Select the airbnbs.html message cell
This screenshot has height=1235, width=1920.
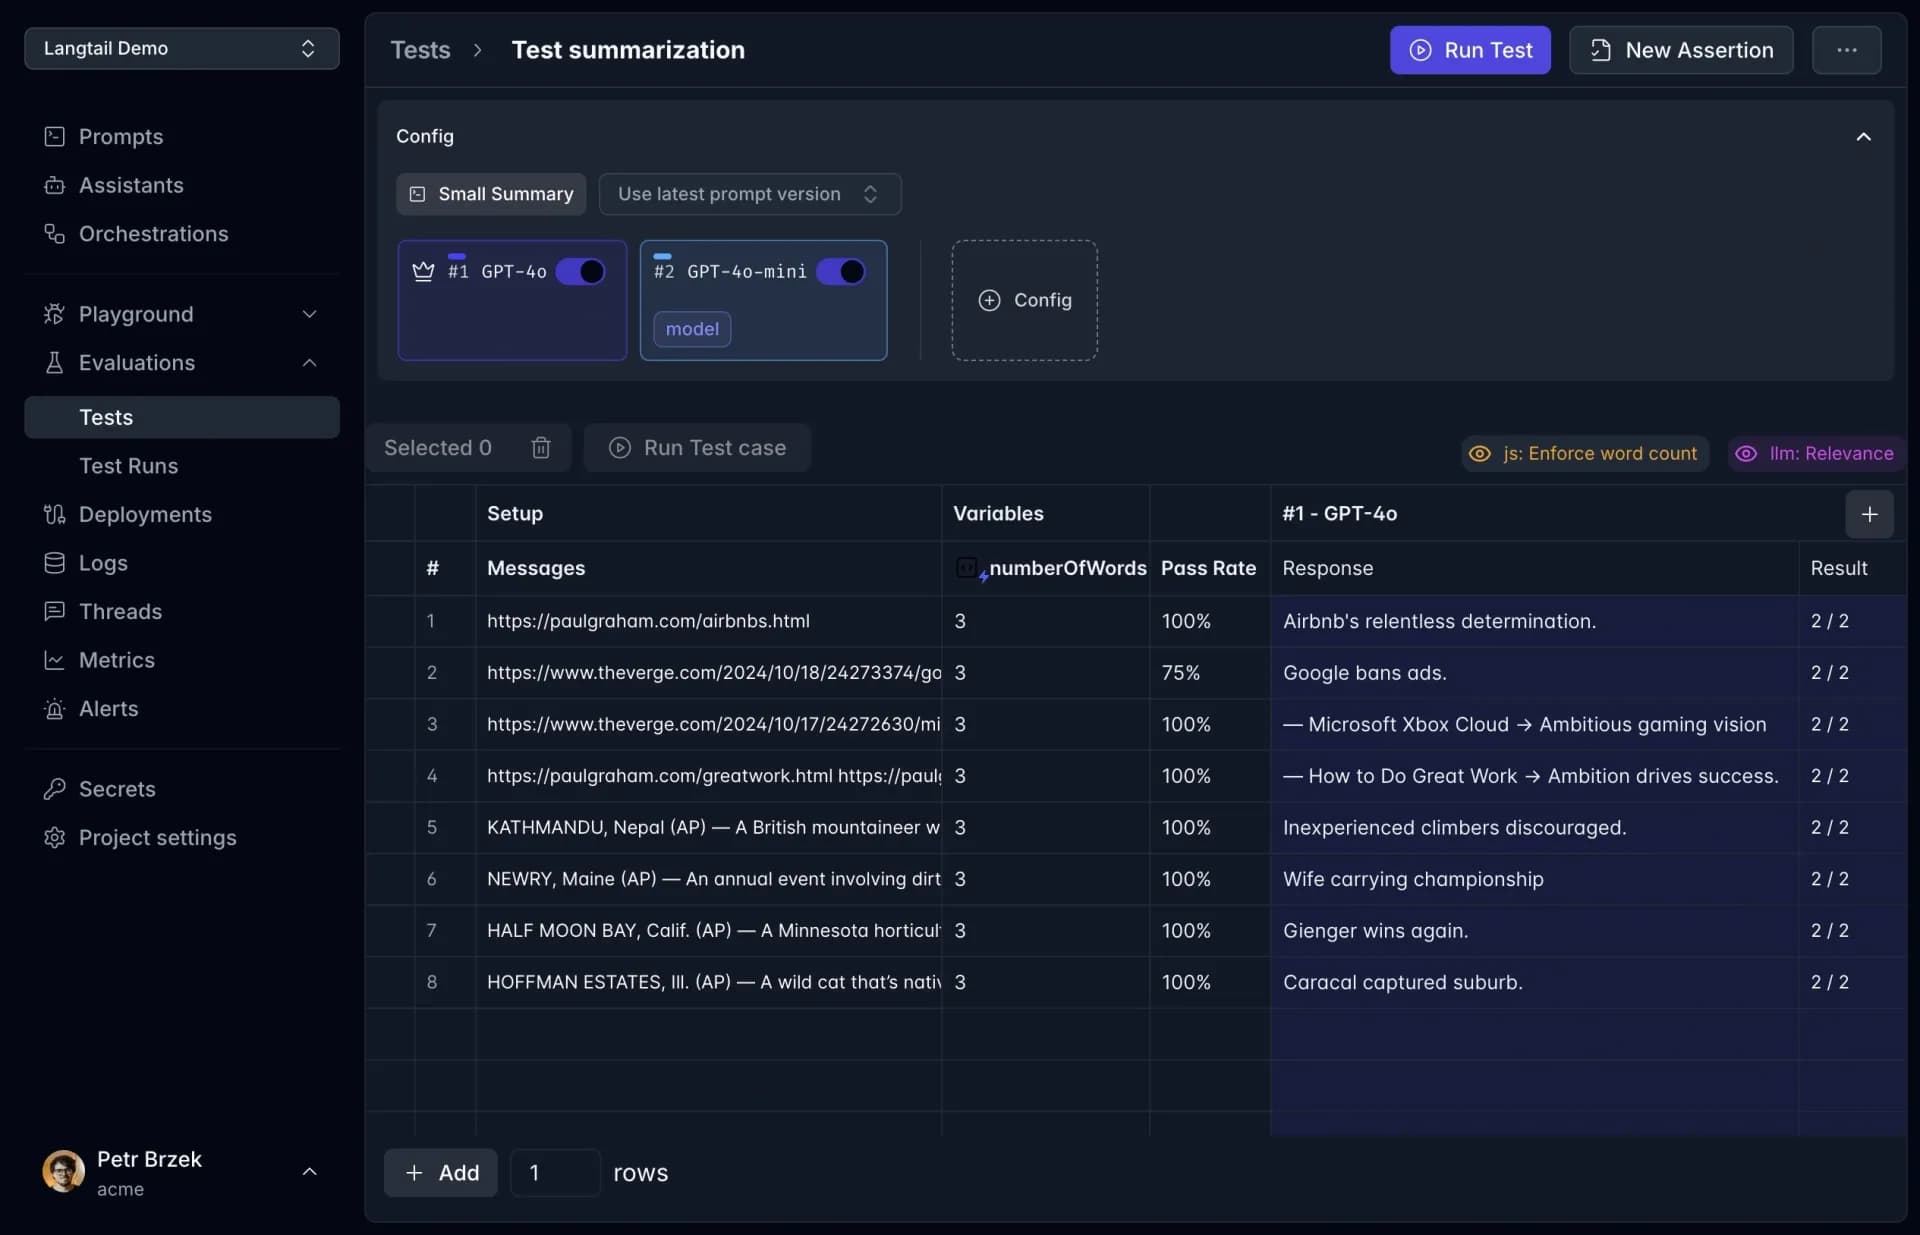click(x=708, y=621)
